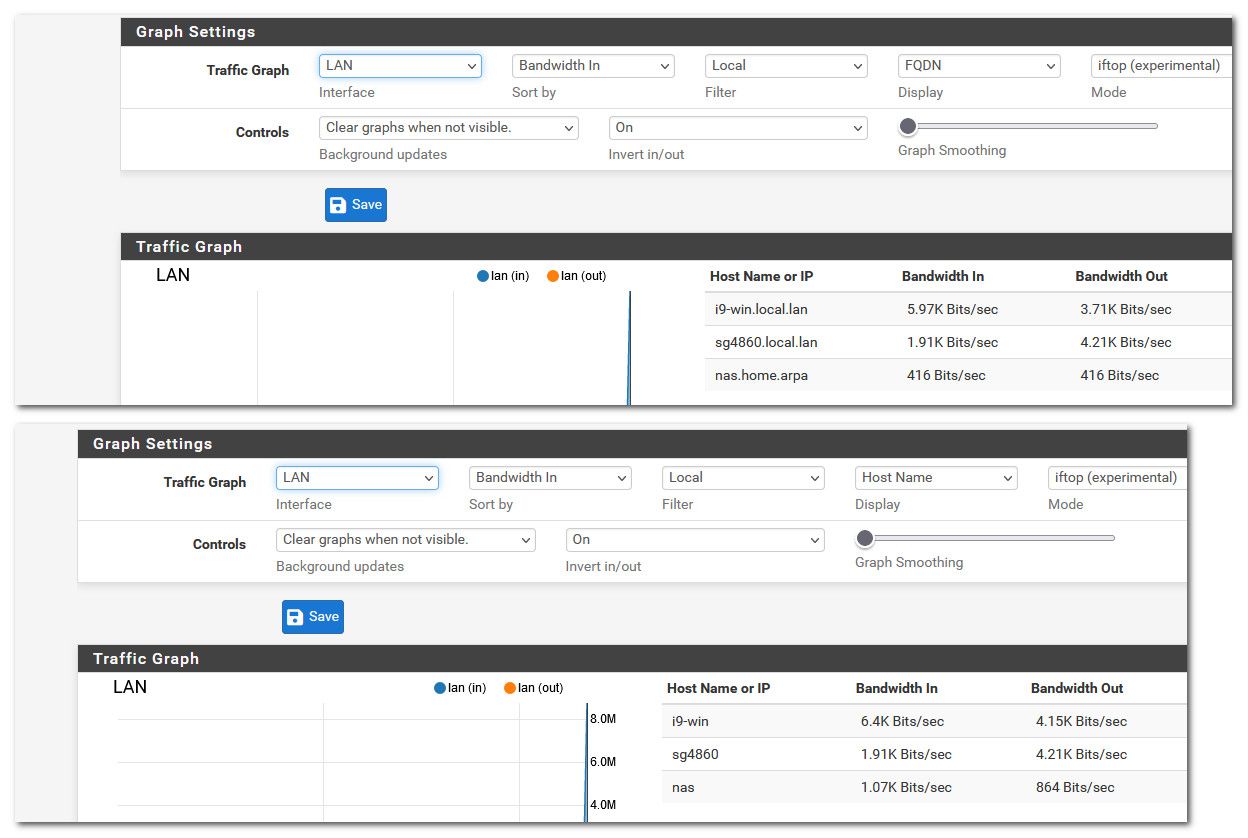Open the Invert in/out dropdown in the Host Name panel

pyautogui.click(x=695, y=540)
